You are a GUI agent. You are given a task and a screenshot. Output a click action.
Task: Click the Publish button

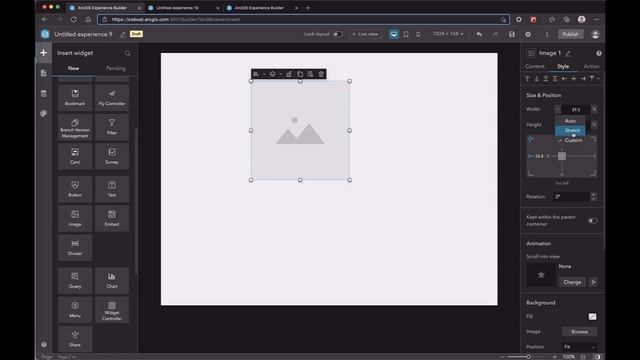pyautogui.click(x=571, y=34)
